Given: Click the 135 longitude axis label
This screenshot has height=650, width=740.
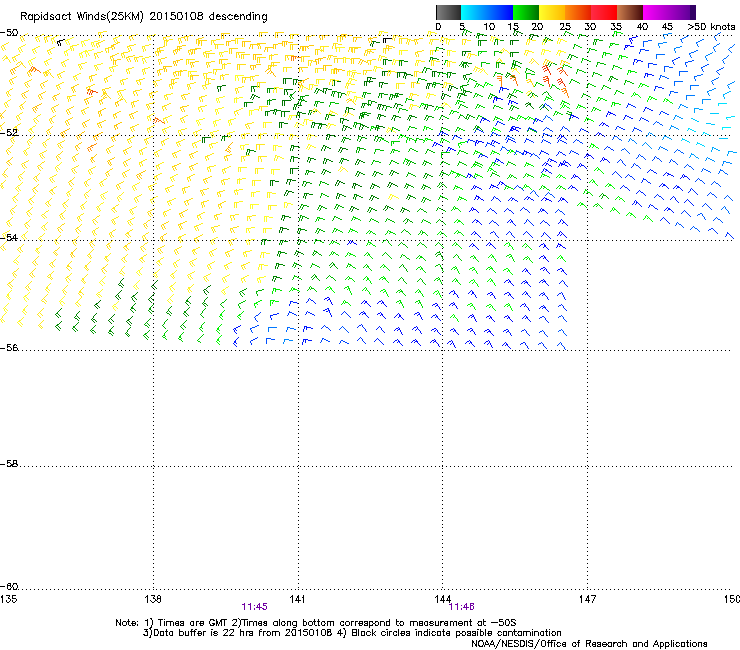Looking at the screenshot, I should [8, 599].
